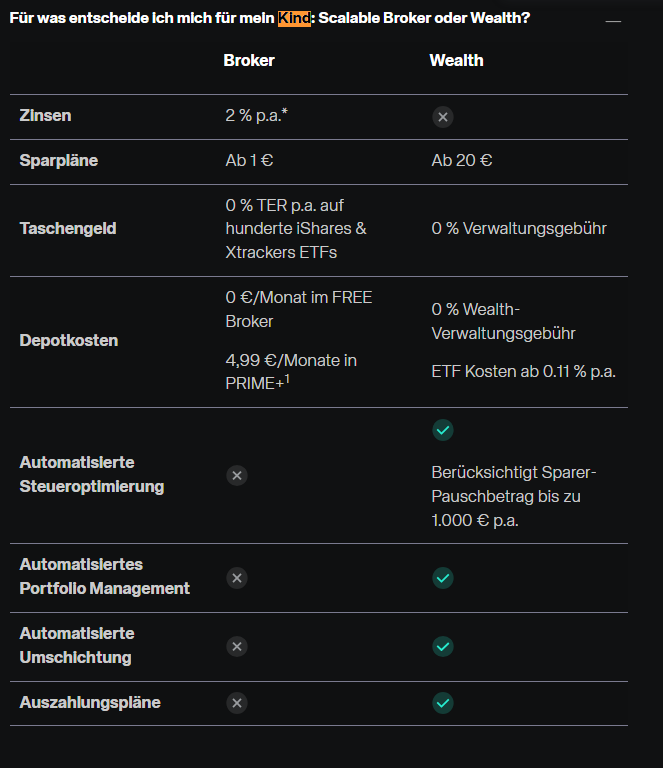Viewport: 663px width, 768px height.
Task: Click the highlighted word Kind
Action: 294,18
